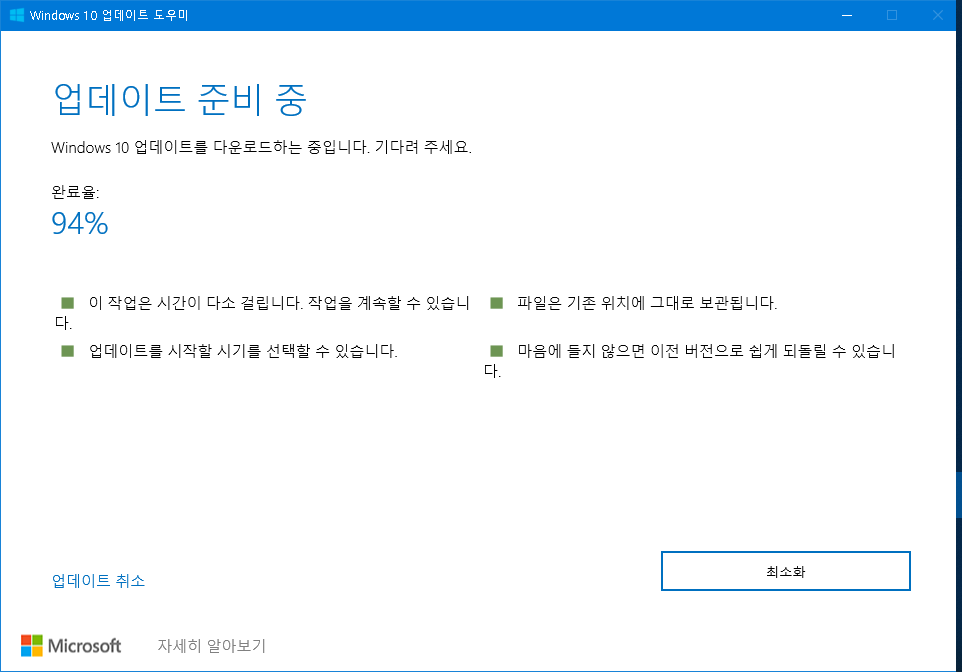This screenshot has height=672, width=962.
Task: Open the 자세히 알아보기 link
Action: click(211, 646)
